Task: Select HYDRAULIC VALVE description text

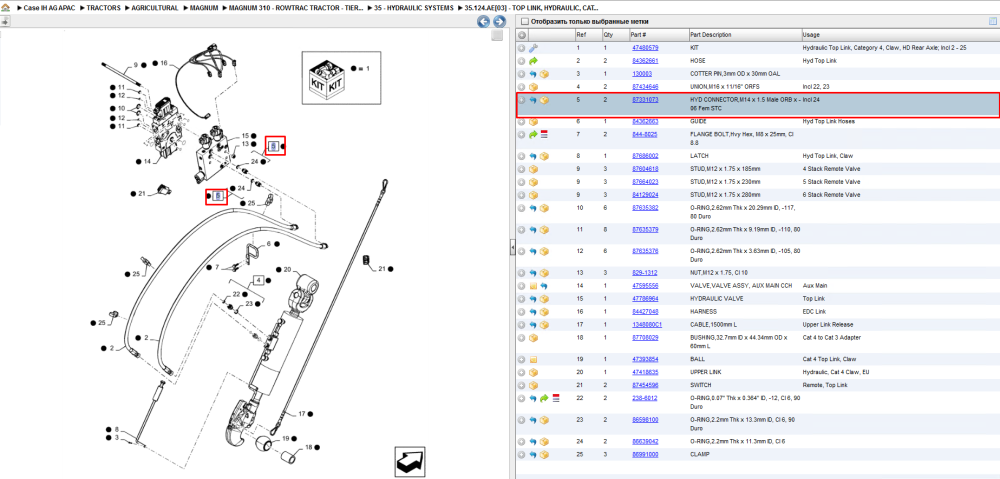Action: (x=717, y=298)
